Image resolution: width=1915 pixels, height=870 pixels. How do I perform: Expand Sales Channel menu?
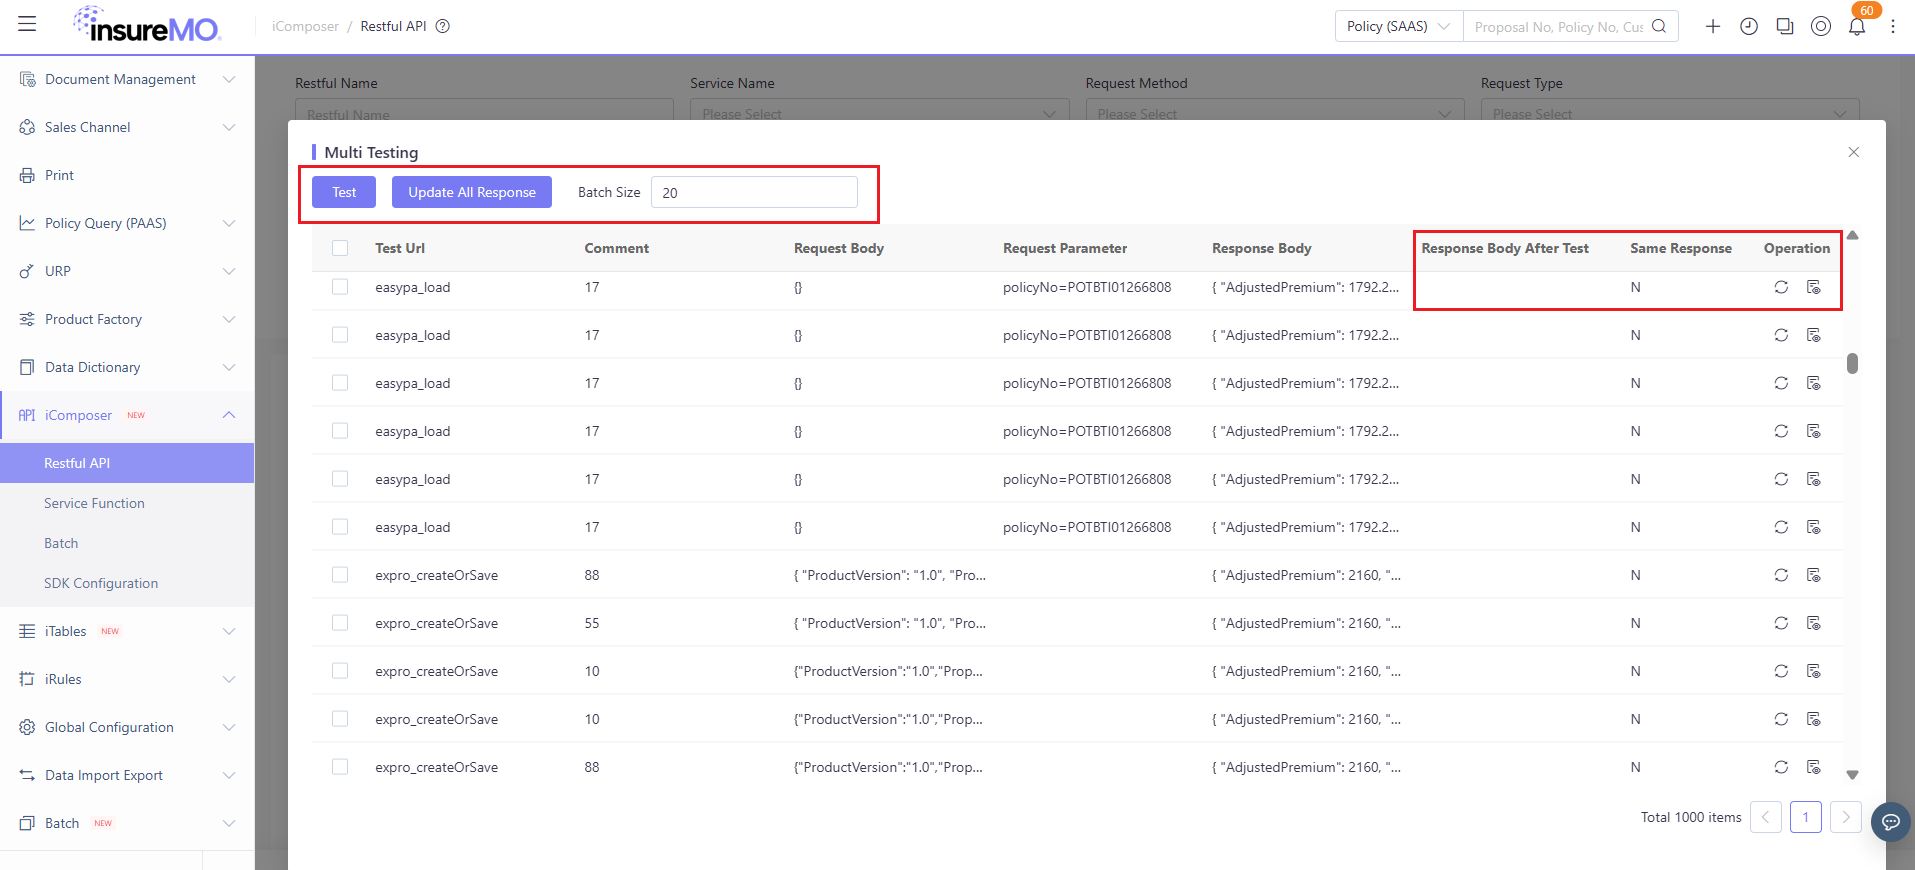(127, 127)
